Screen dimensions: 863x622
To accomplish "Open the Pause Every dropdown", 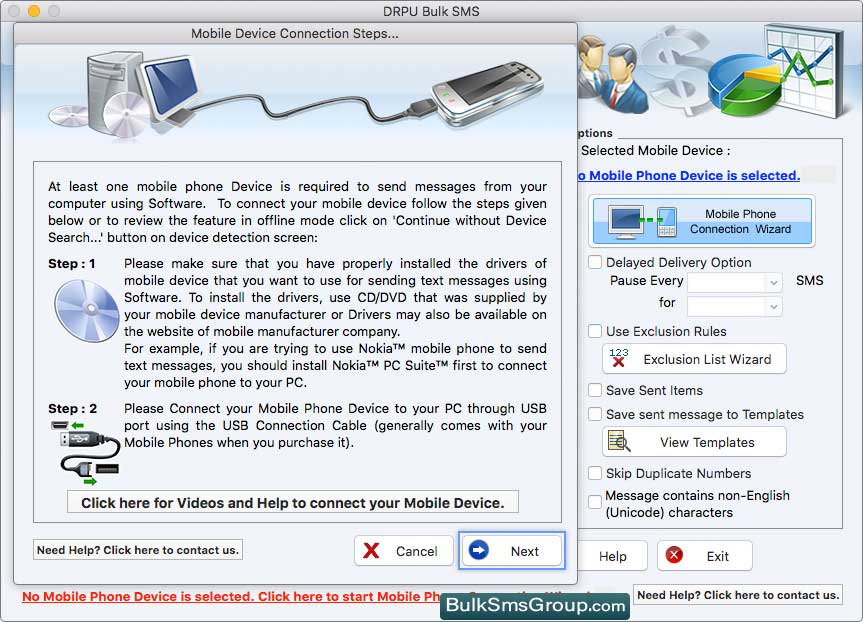I will click(x=735, y=282).
